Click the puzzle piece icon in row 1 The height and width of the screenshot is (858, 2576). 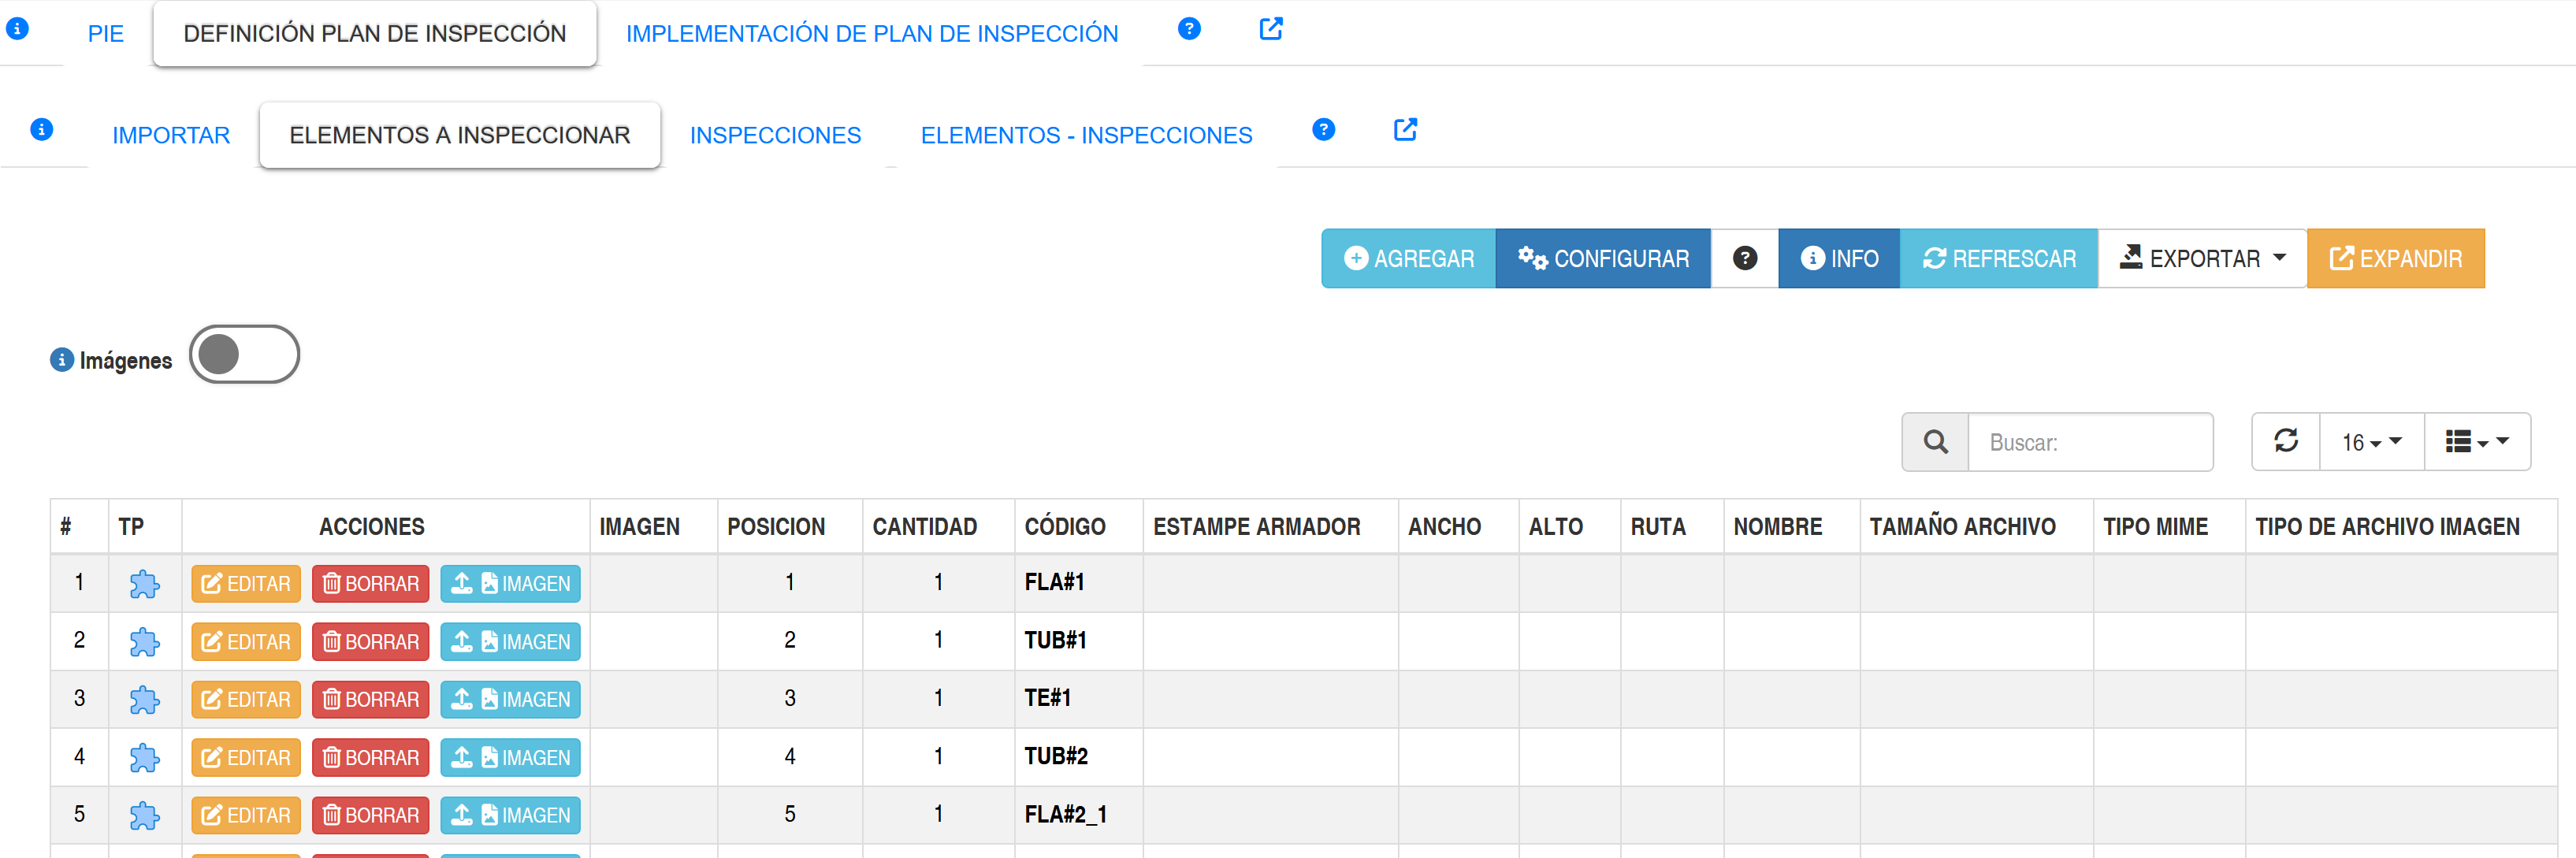pos(144,584)
